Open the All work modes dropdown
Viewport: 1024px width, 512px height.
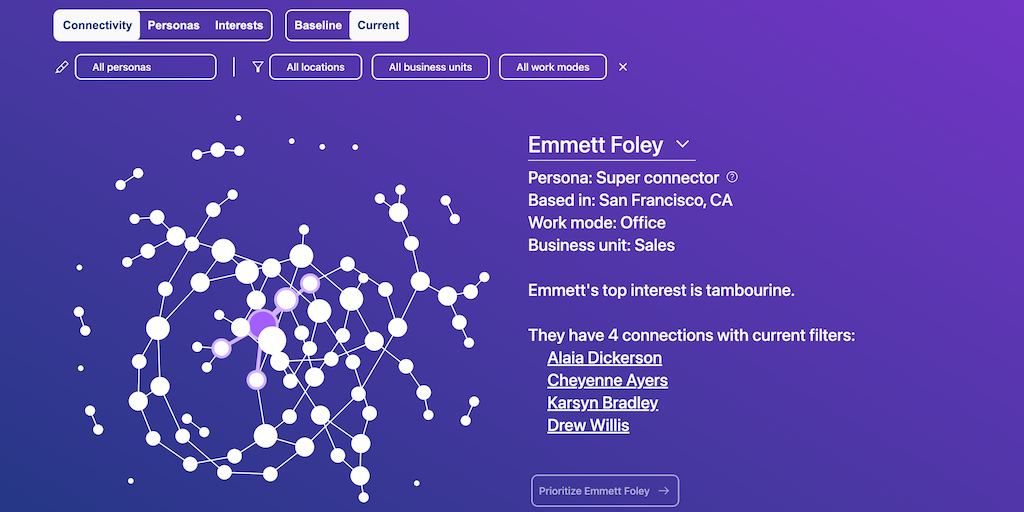coord(552,67)
